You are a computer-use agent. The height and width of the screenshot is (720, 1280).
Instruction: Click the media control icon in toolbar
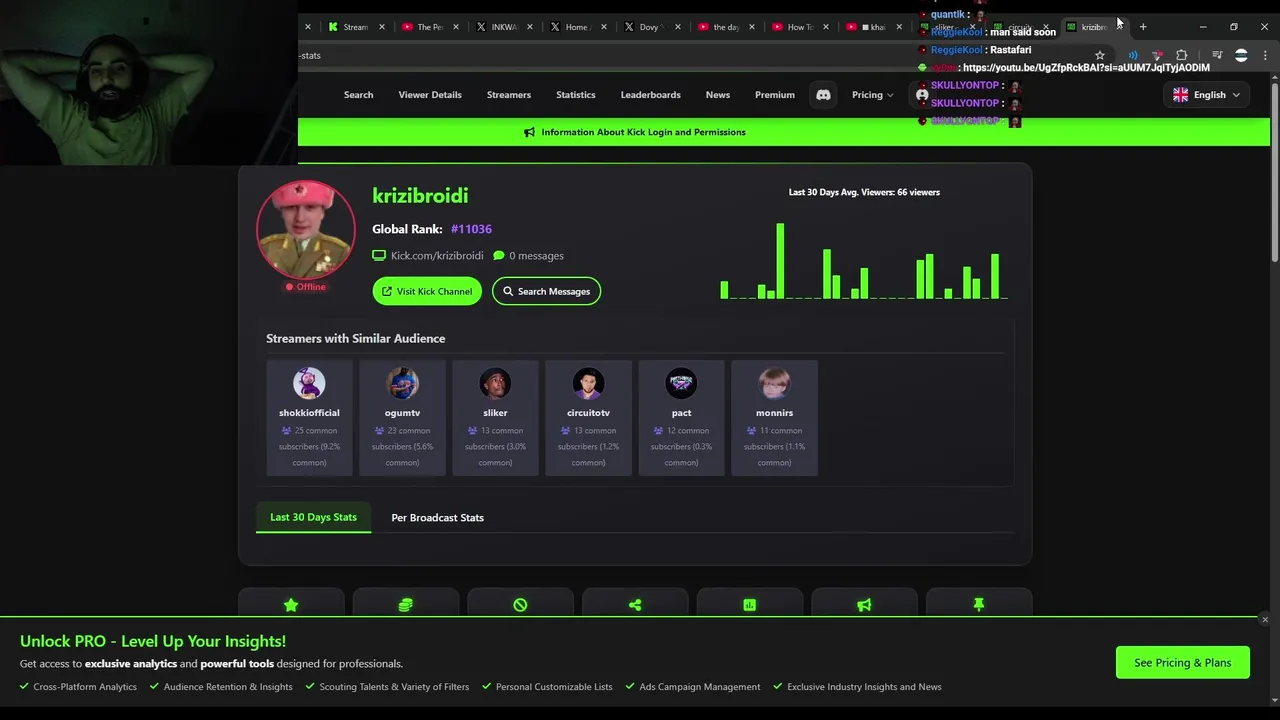[x=1217, y=55]
